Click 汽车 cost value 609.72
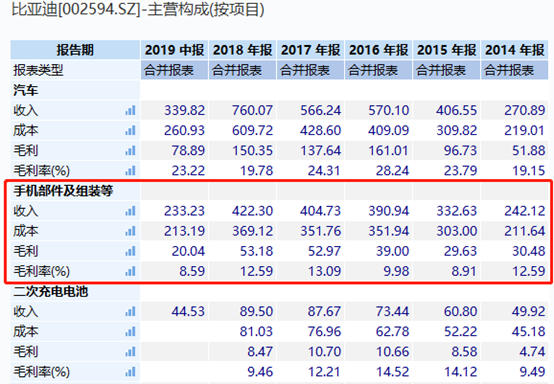 (x=252, y=131)
